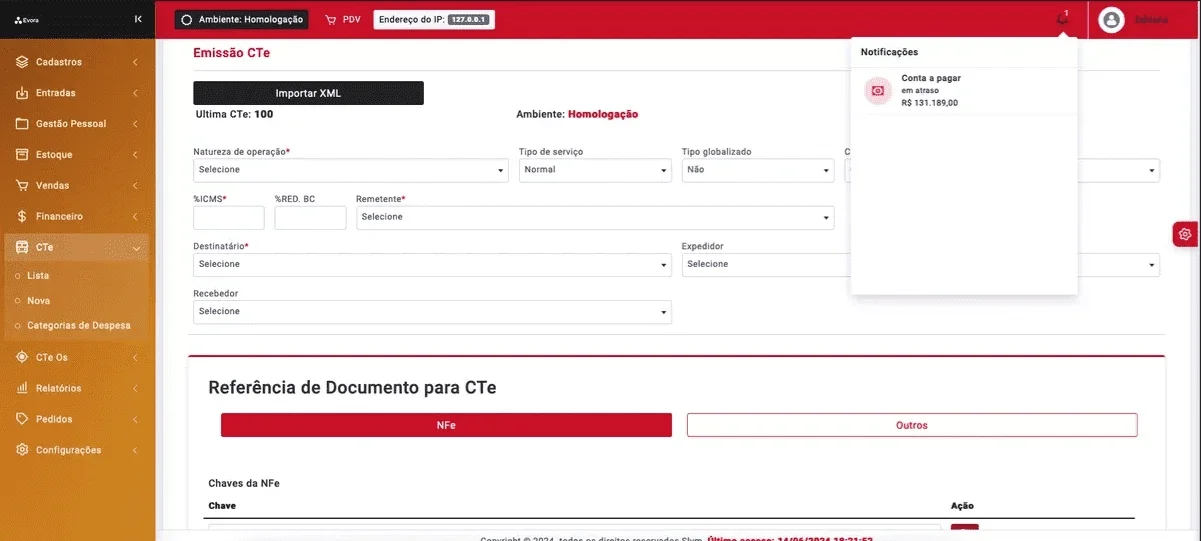1201x541 pixels.
Task: Click the Cadastros layers icon
Action: point(22,62)
